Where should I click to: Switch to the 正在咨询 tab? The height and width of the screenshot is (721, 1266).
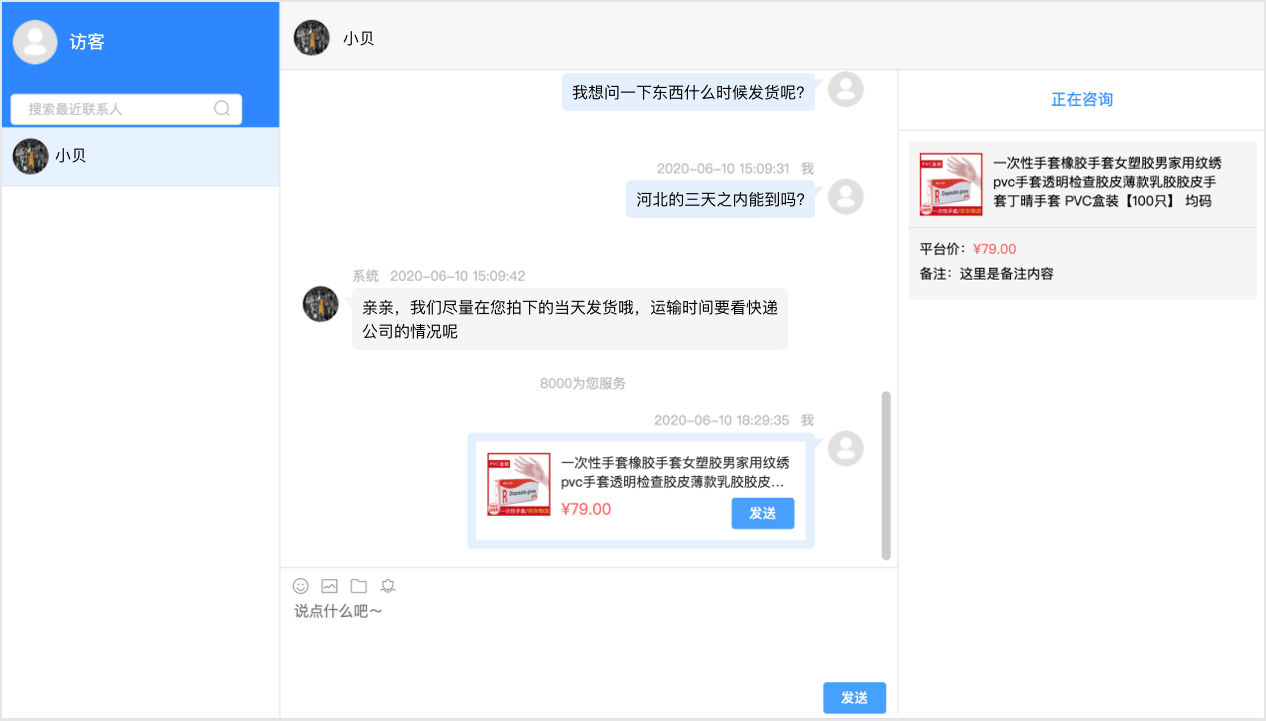[1081, 100]
